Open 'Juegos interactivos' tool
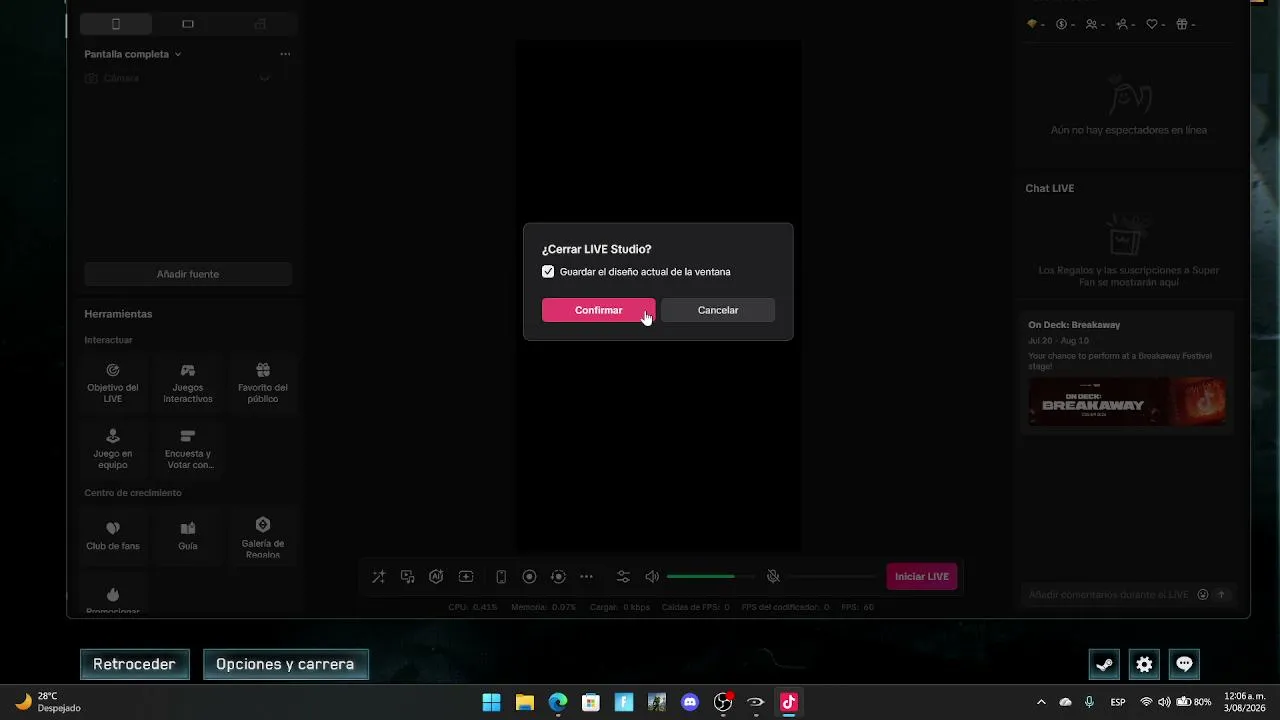This screenshot has height=720, width=1280. [188, 383]
